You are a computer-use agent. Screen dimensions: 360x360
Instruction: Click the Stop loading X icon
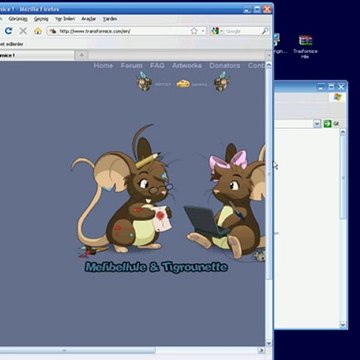23,31
